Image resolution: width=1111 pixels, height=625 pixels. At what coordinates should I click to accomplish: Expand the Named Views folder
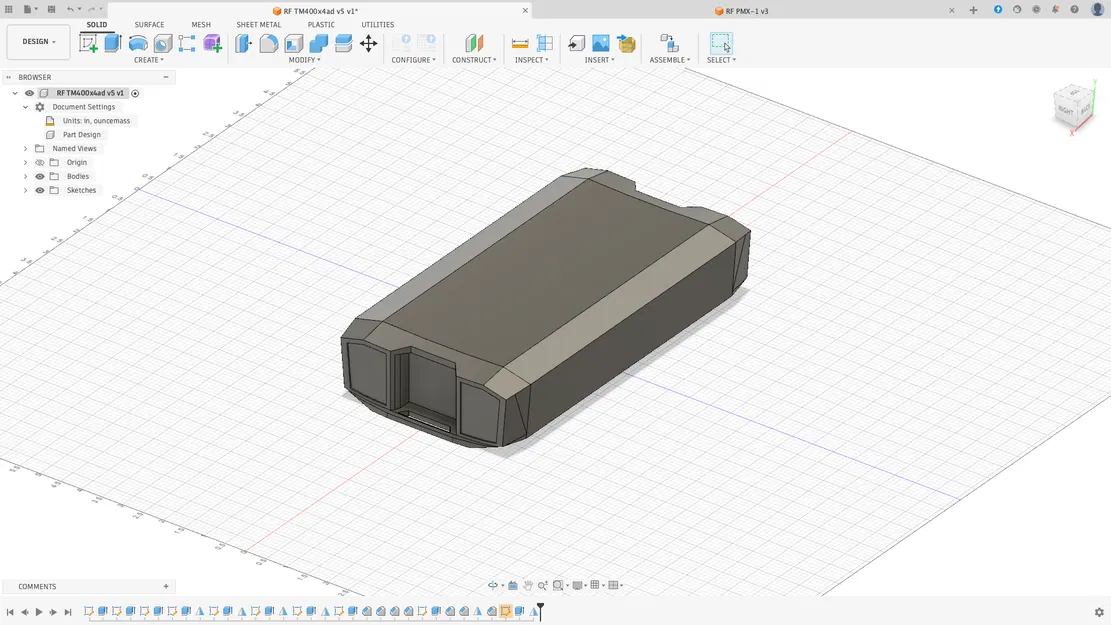(x=26, y=148)
